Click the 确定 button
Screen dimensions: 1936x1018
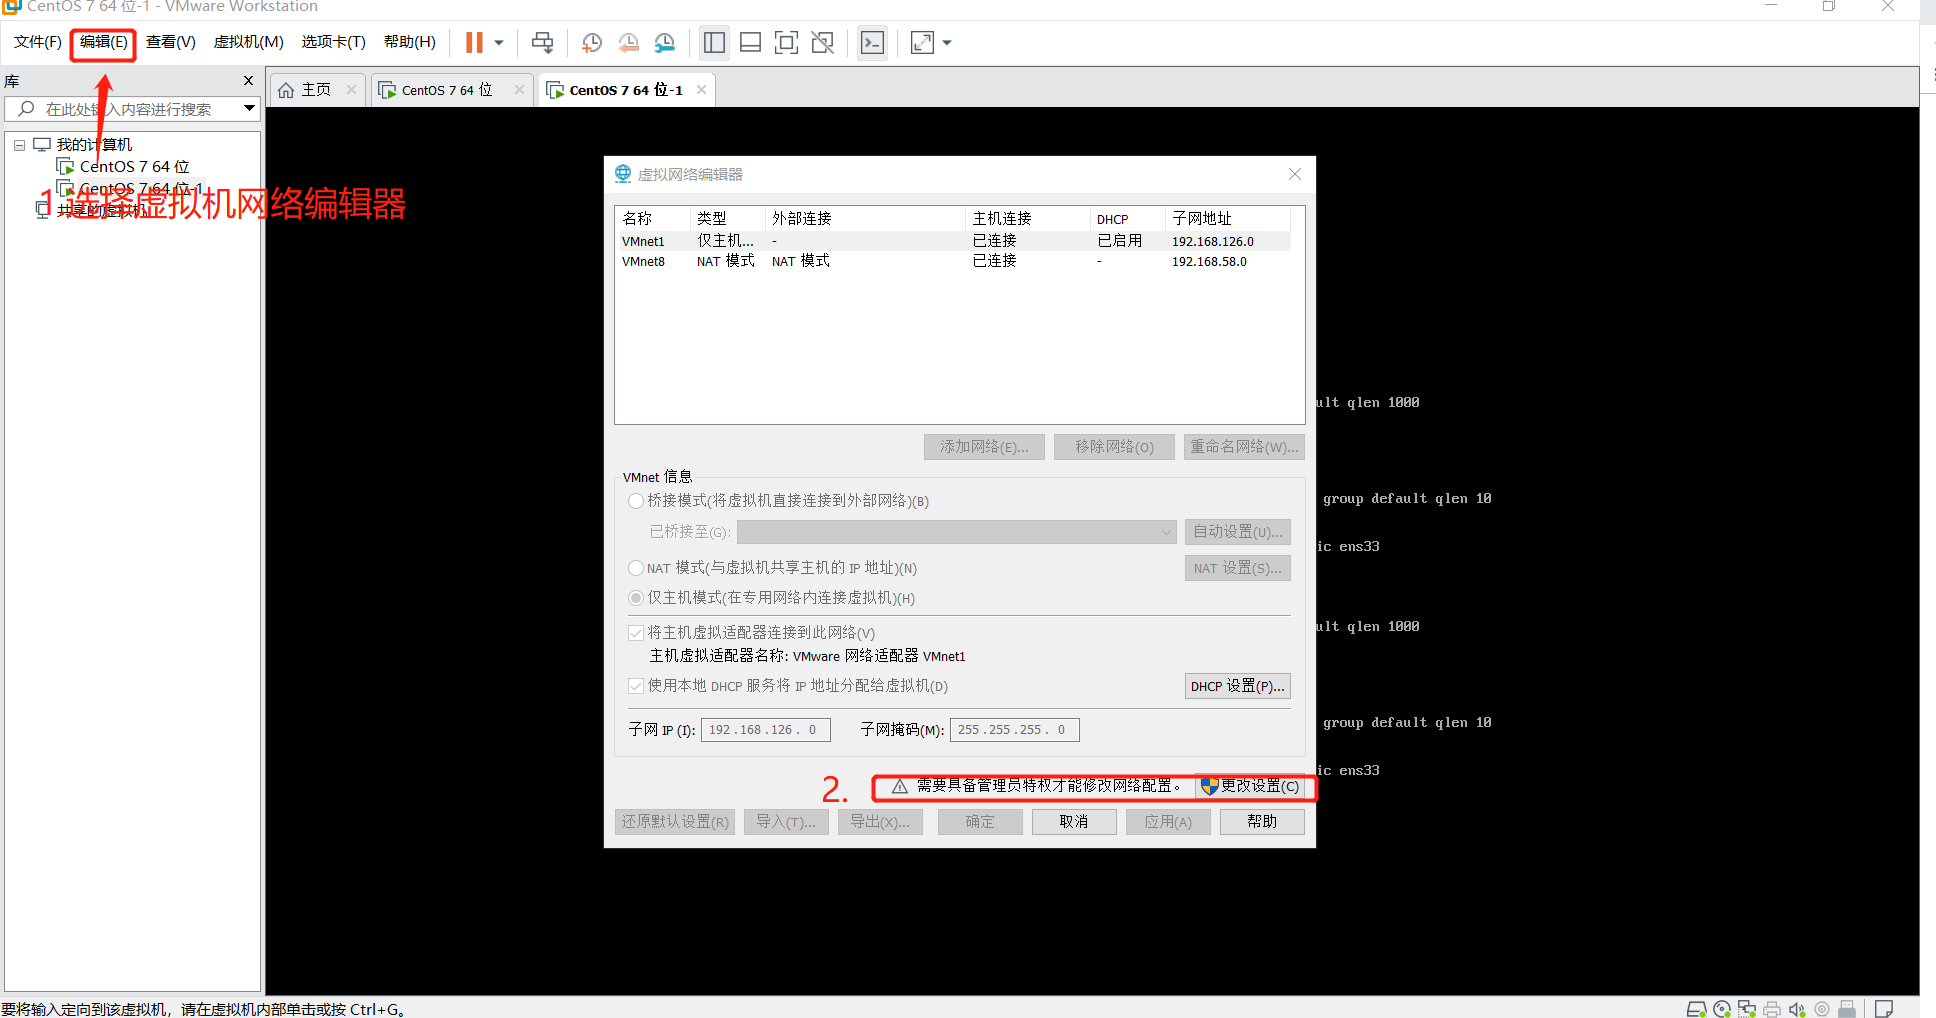coord(980,822)
